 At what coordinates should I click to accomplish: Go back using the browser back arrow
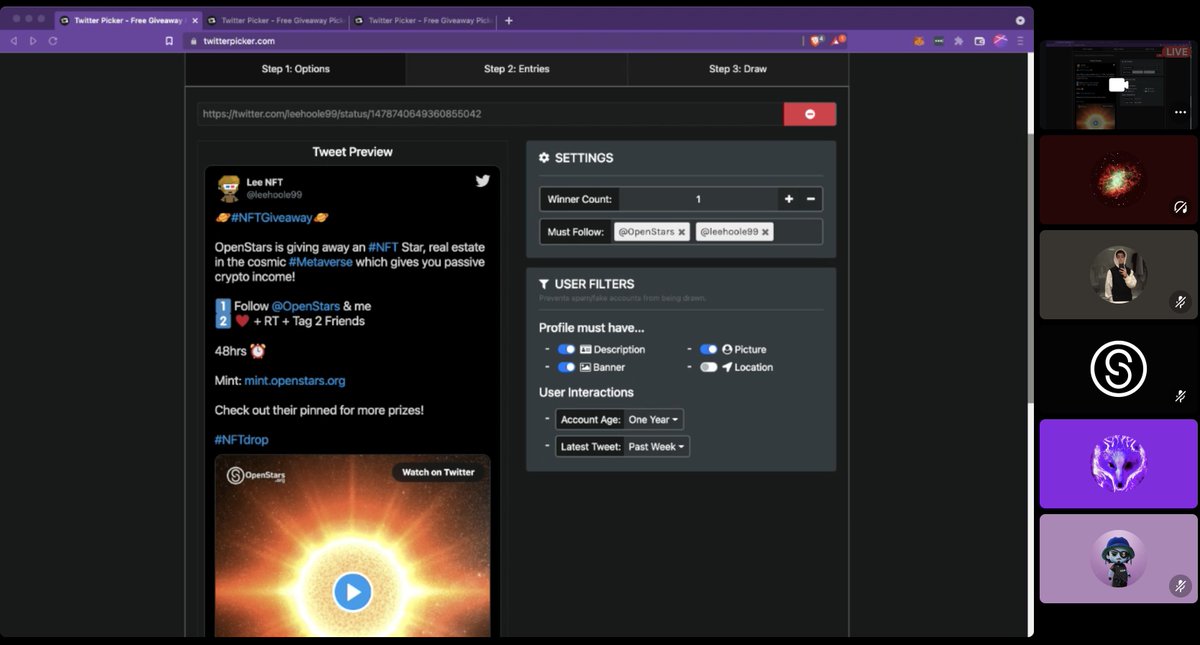click(14, 41)
